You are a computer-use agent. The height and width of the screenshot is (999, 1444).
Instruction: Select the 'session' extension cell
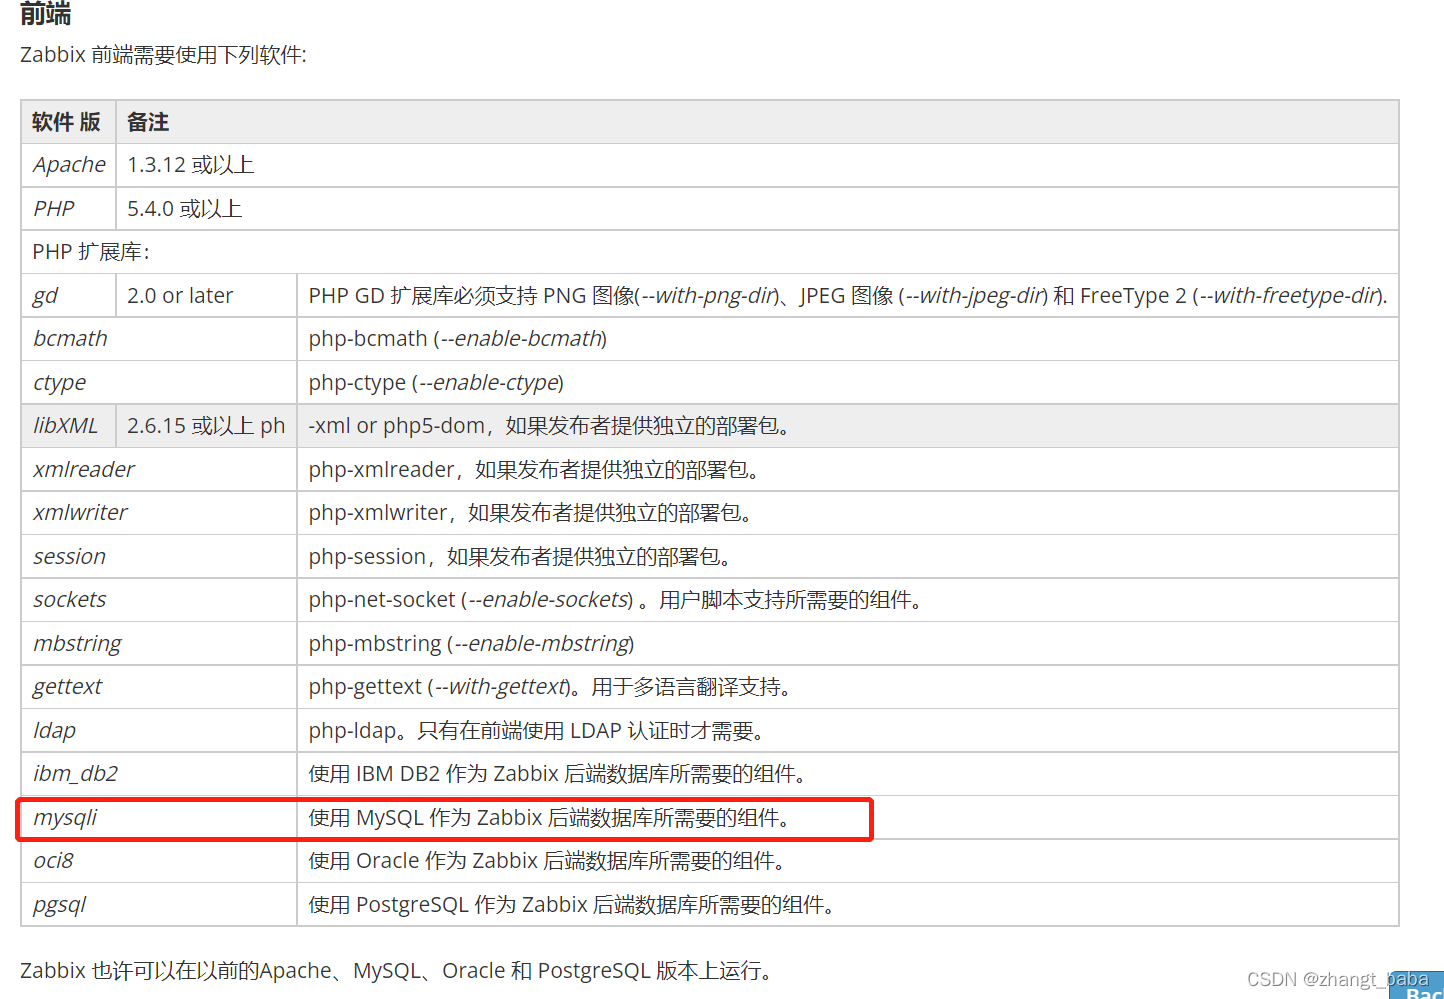pos(159,557)
